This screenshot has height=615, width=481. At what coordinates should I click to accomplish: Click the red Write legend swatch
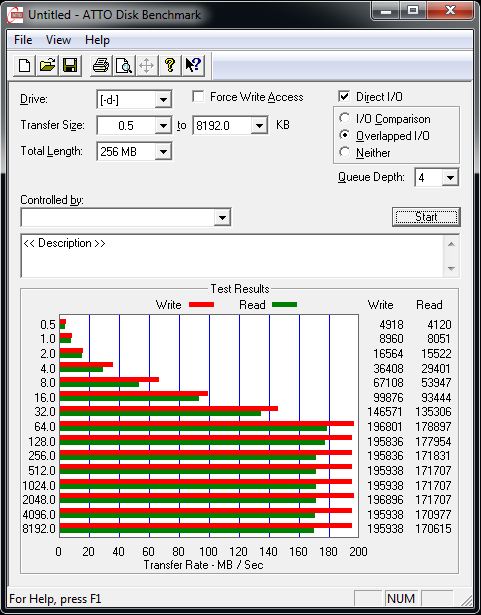point(201,304)
